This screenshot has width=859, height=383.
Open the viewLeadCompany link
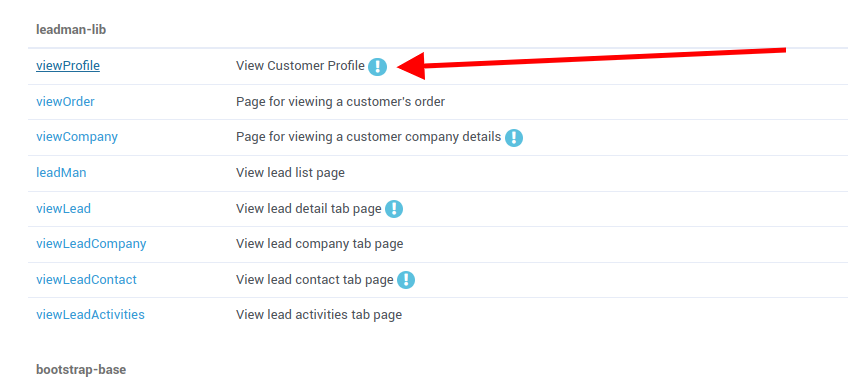[x=91, y=244]
